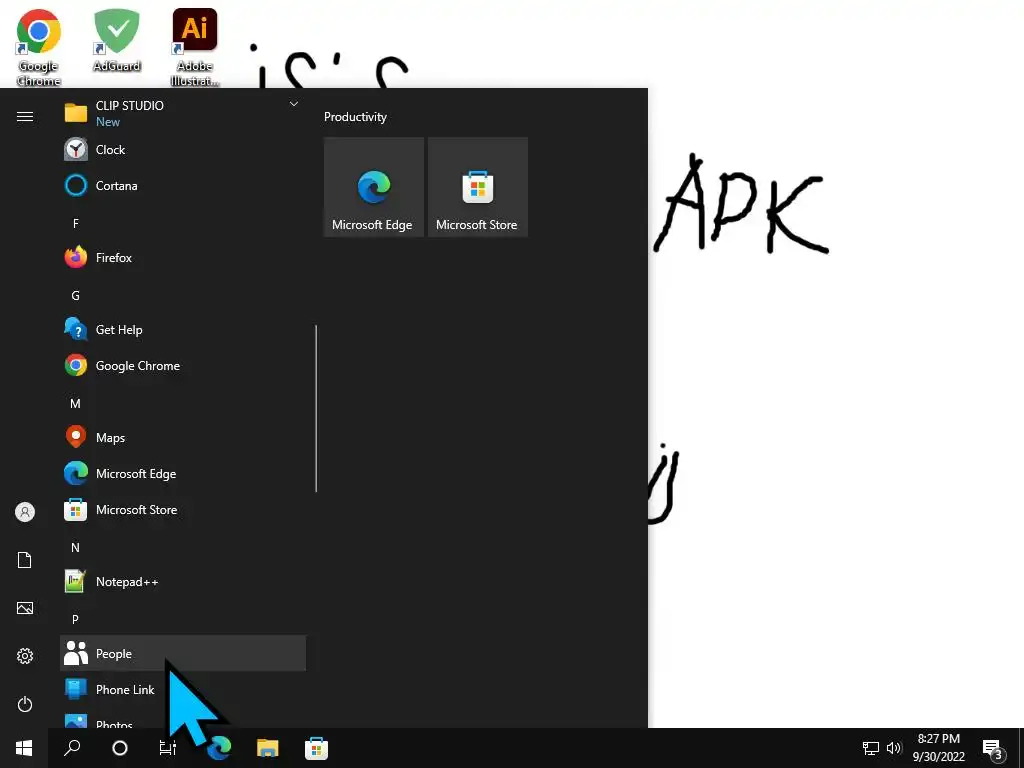Expand the Start menu hamburger button
This screenshot has height=768, width=1024.
(x=25, y=116)
